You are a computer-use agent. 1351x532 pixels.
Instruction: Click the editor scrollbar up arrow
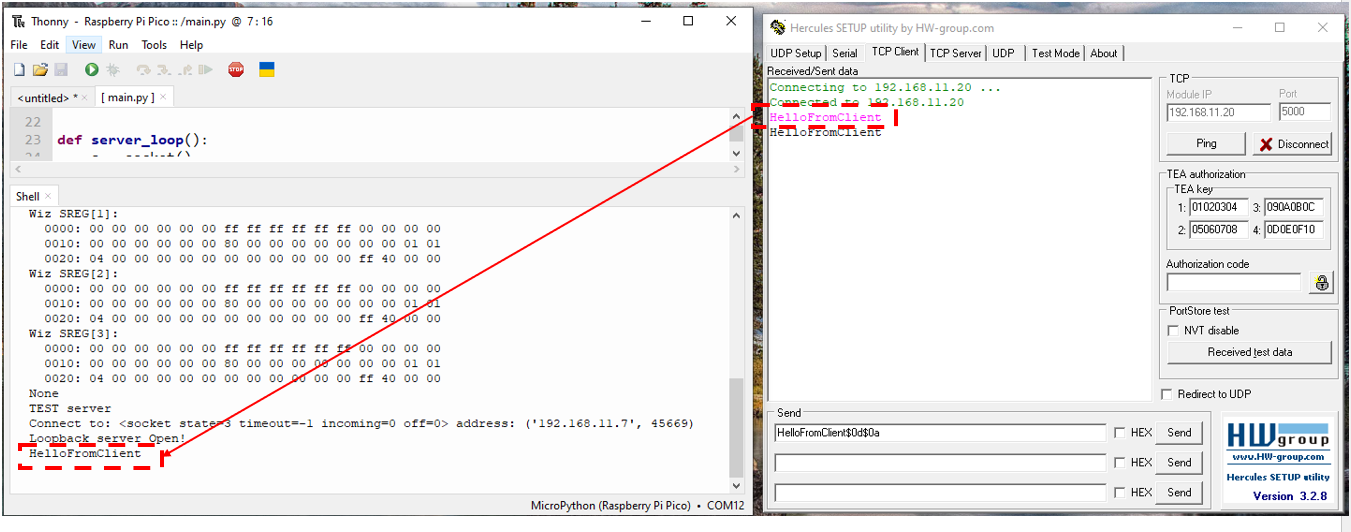(736, 118)
